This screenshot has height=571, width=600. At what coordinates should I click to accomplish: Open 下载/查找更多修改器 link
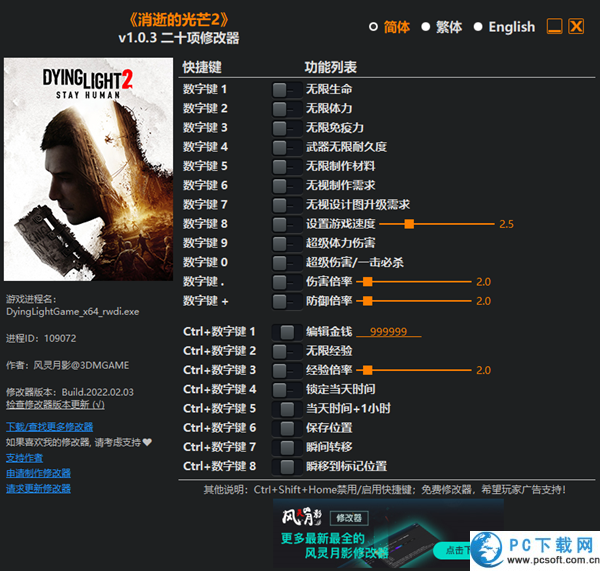pyautogui.click(x=50, y=427)
